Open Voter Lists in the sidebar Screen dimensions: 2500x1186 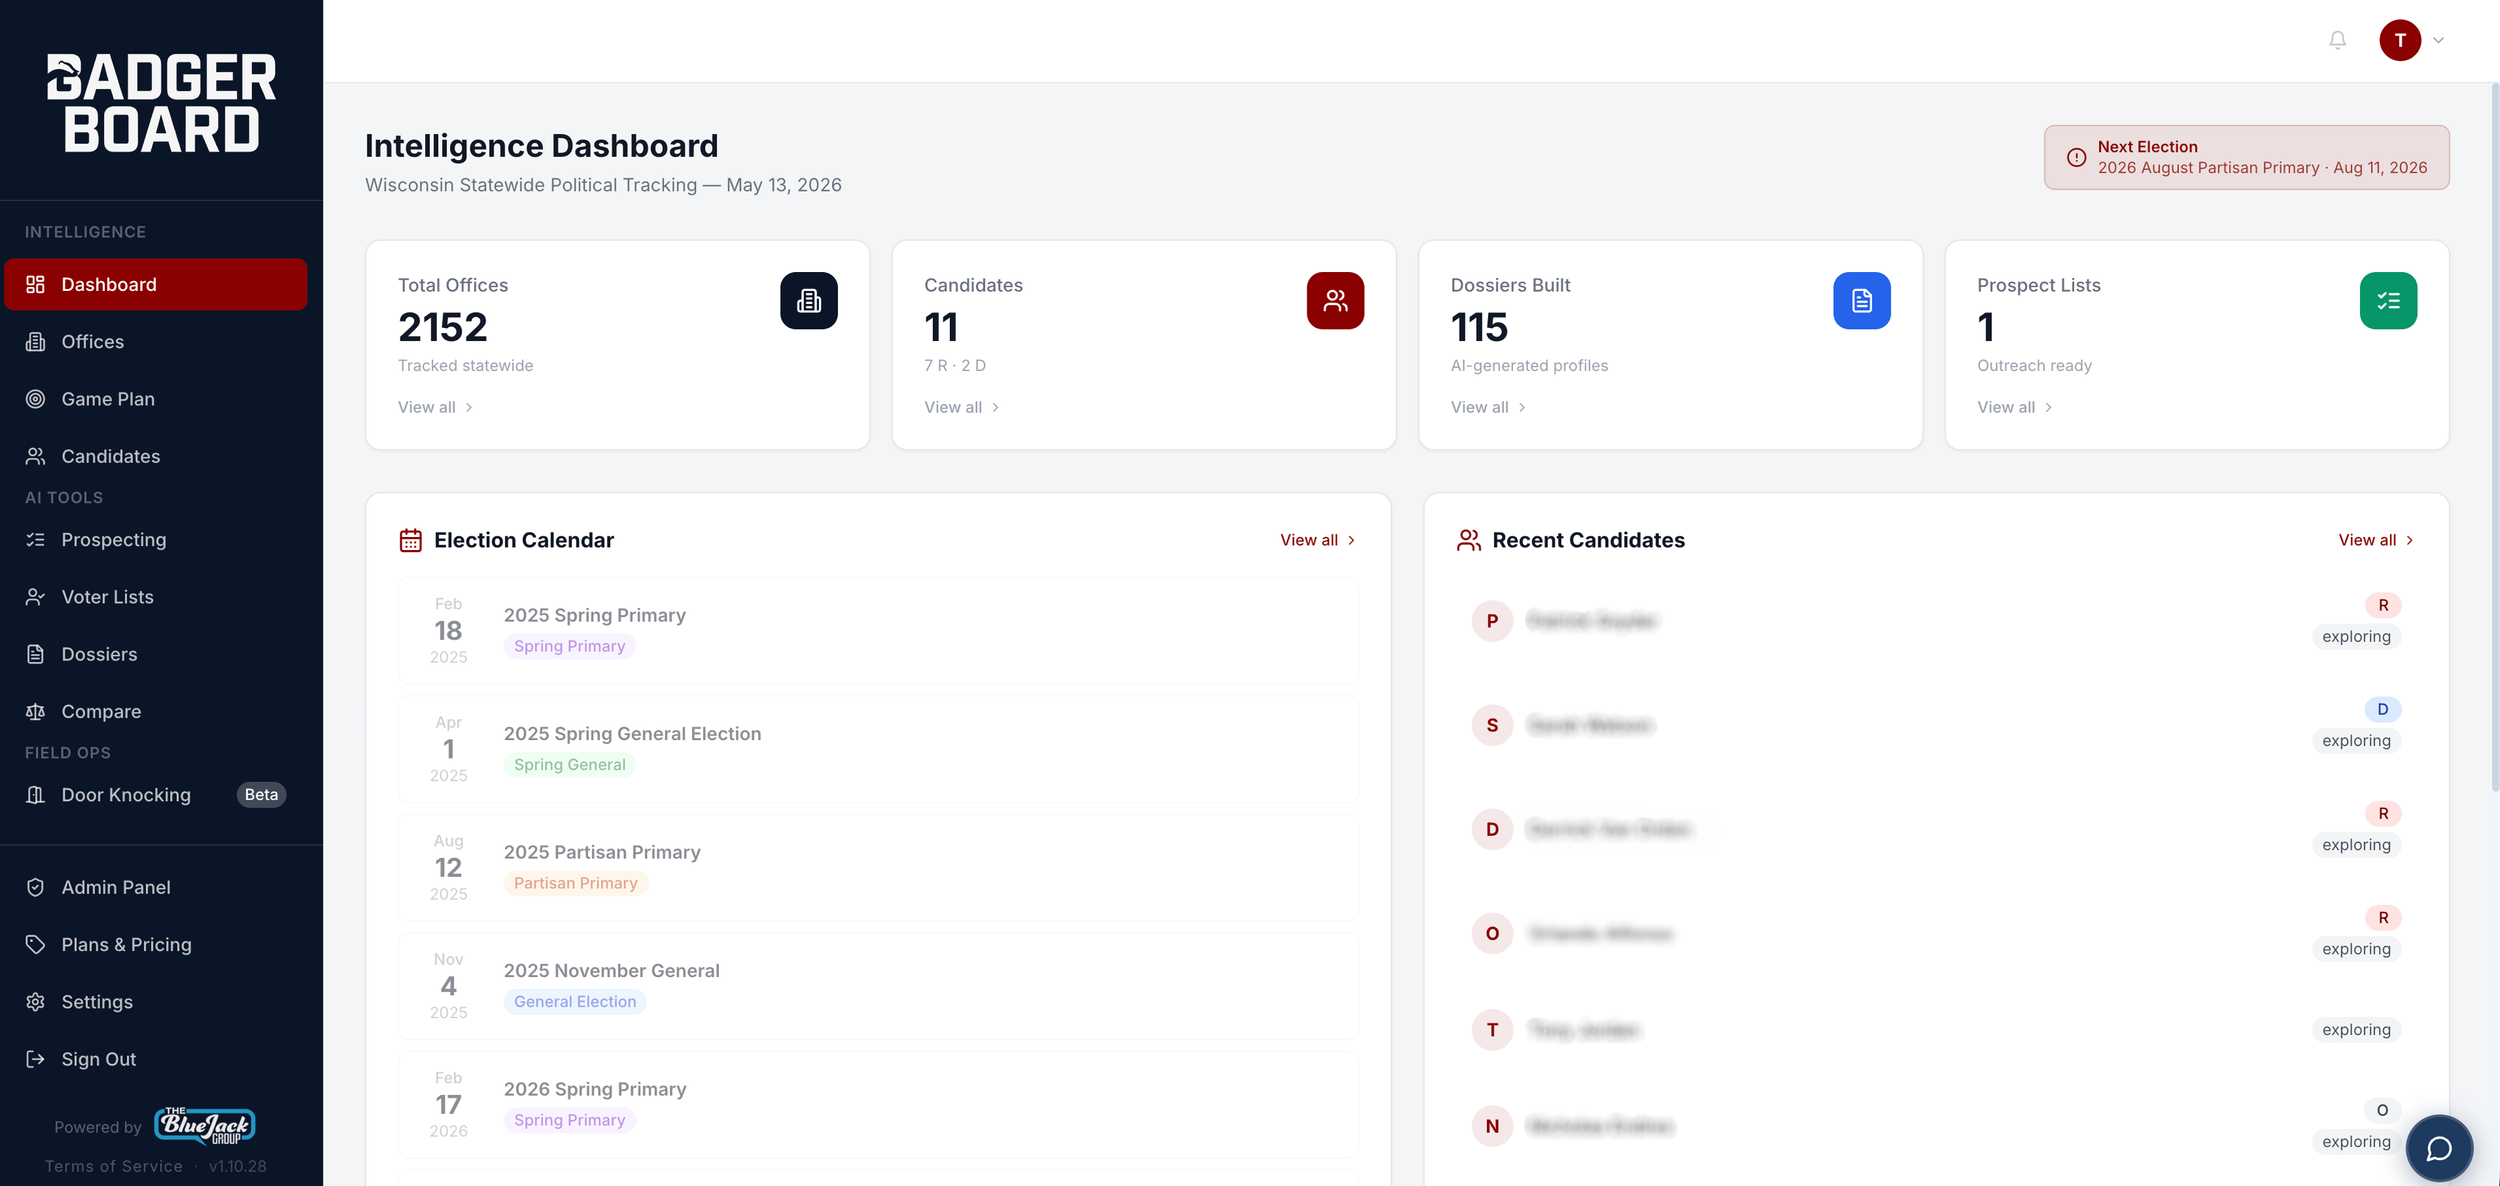tap(156, 597)
